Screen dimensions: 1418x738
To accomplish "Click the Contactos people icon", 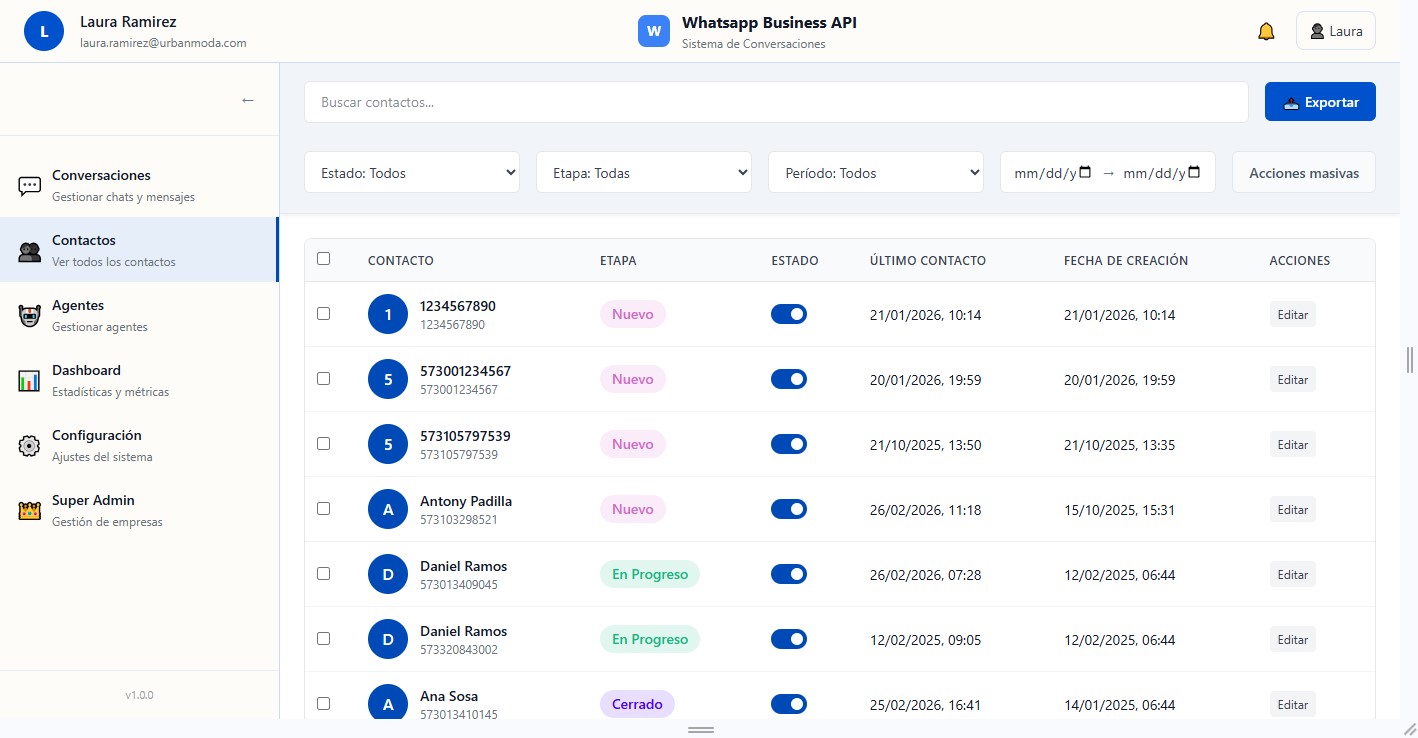I will pos(30,251).
